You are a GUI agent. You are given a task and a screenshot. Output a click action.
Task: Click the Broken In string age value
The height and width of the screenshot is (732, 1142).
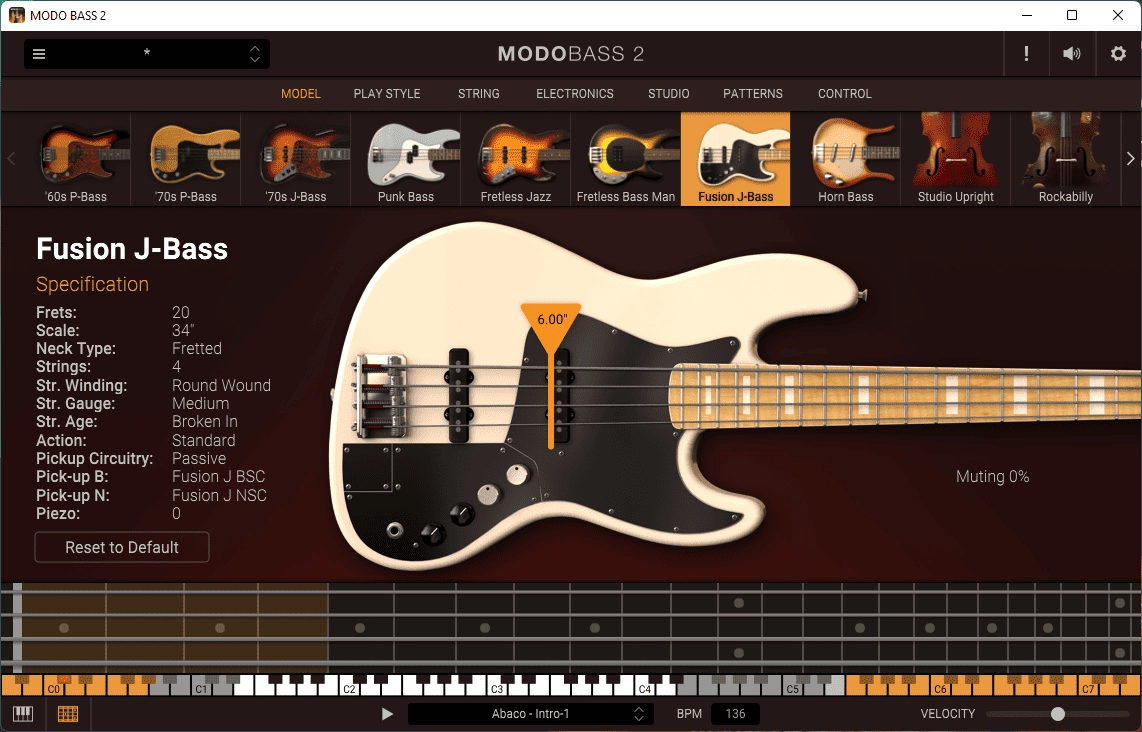(x=205, y=422)
